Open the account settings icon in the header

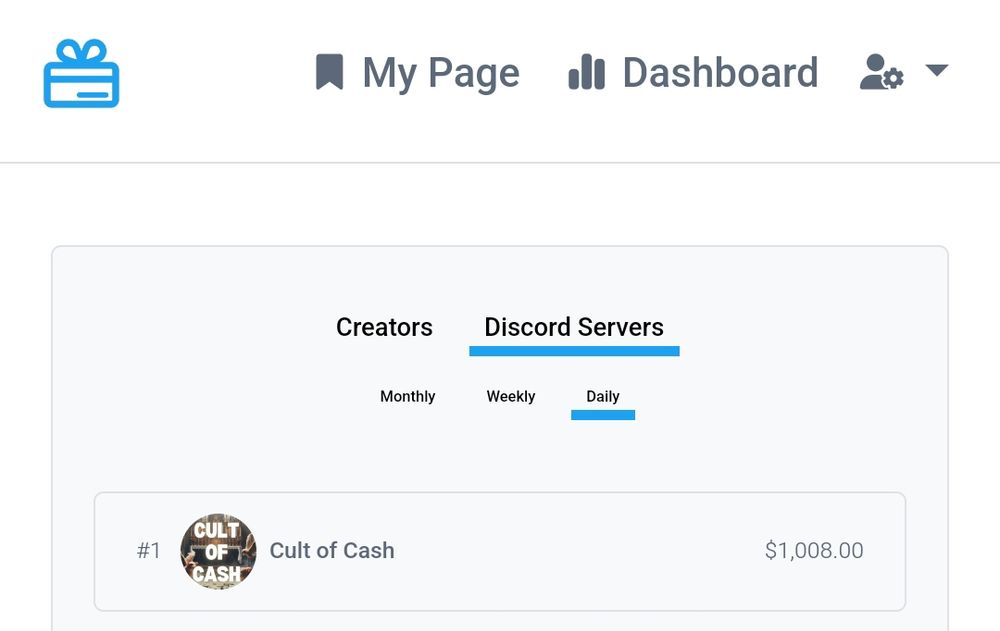tap(880, 72)
